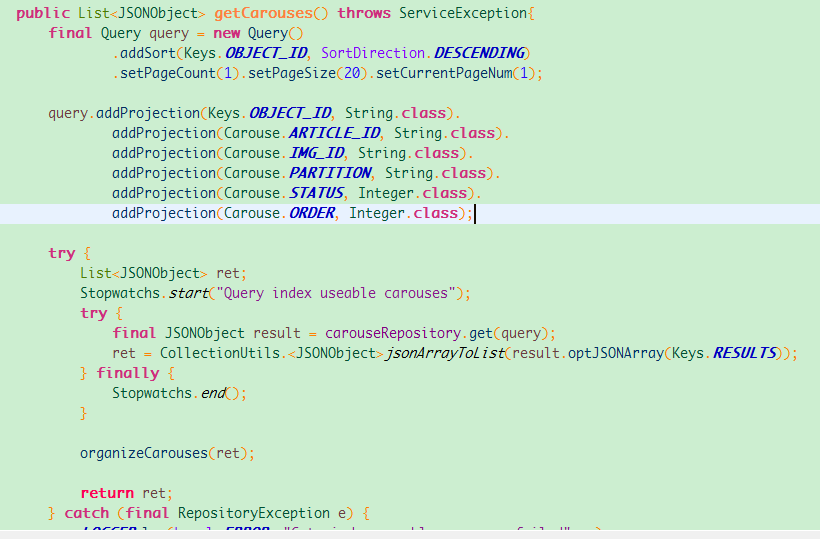The height and width of the screenshot is (539, 820).
Task: Click the catch keyword
Action: tap(87, 513)
